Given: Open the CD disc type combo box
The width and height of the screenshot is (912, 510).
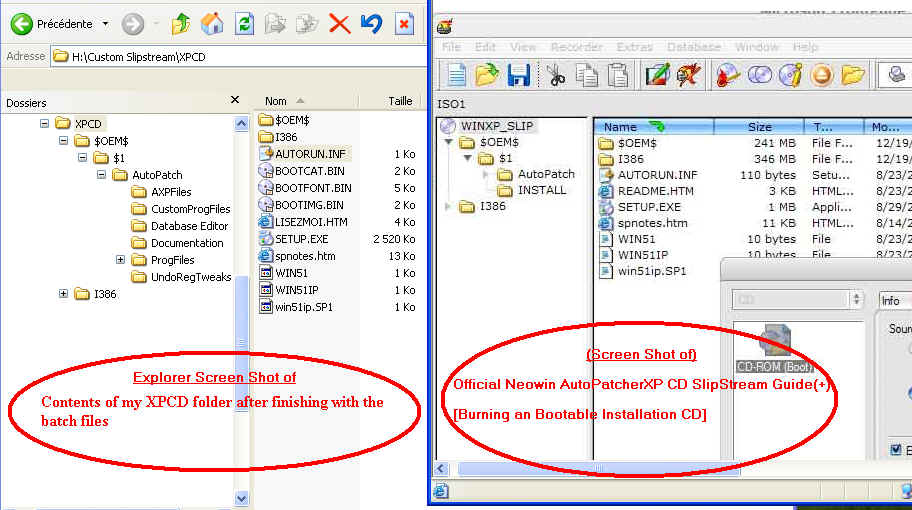Looking at the screenshot, I should tap(797, 300).
